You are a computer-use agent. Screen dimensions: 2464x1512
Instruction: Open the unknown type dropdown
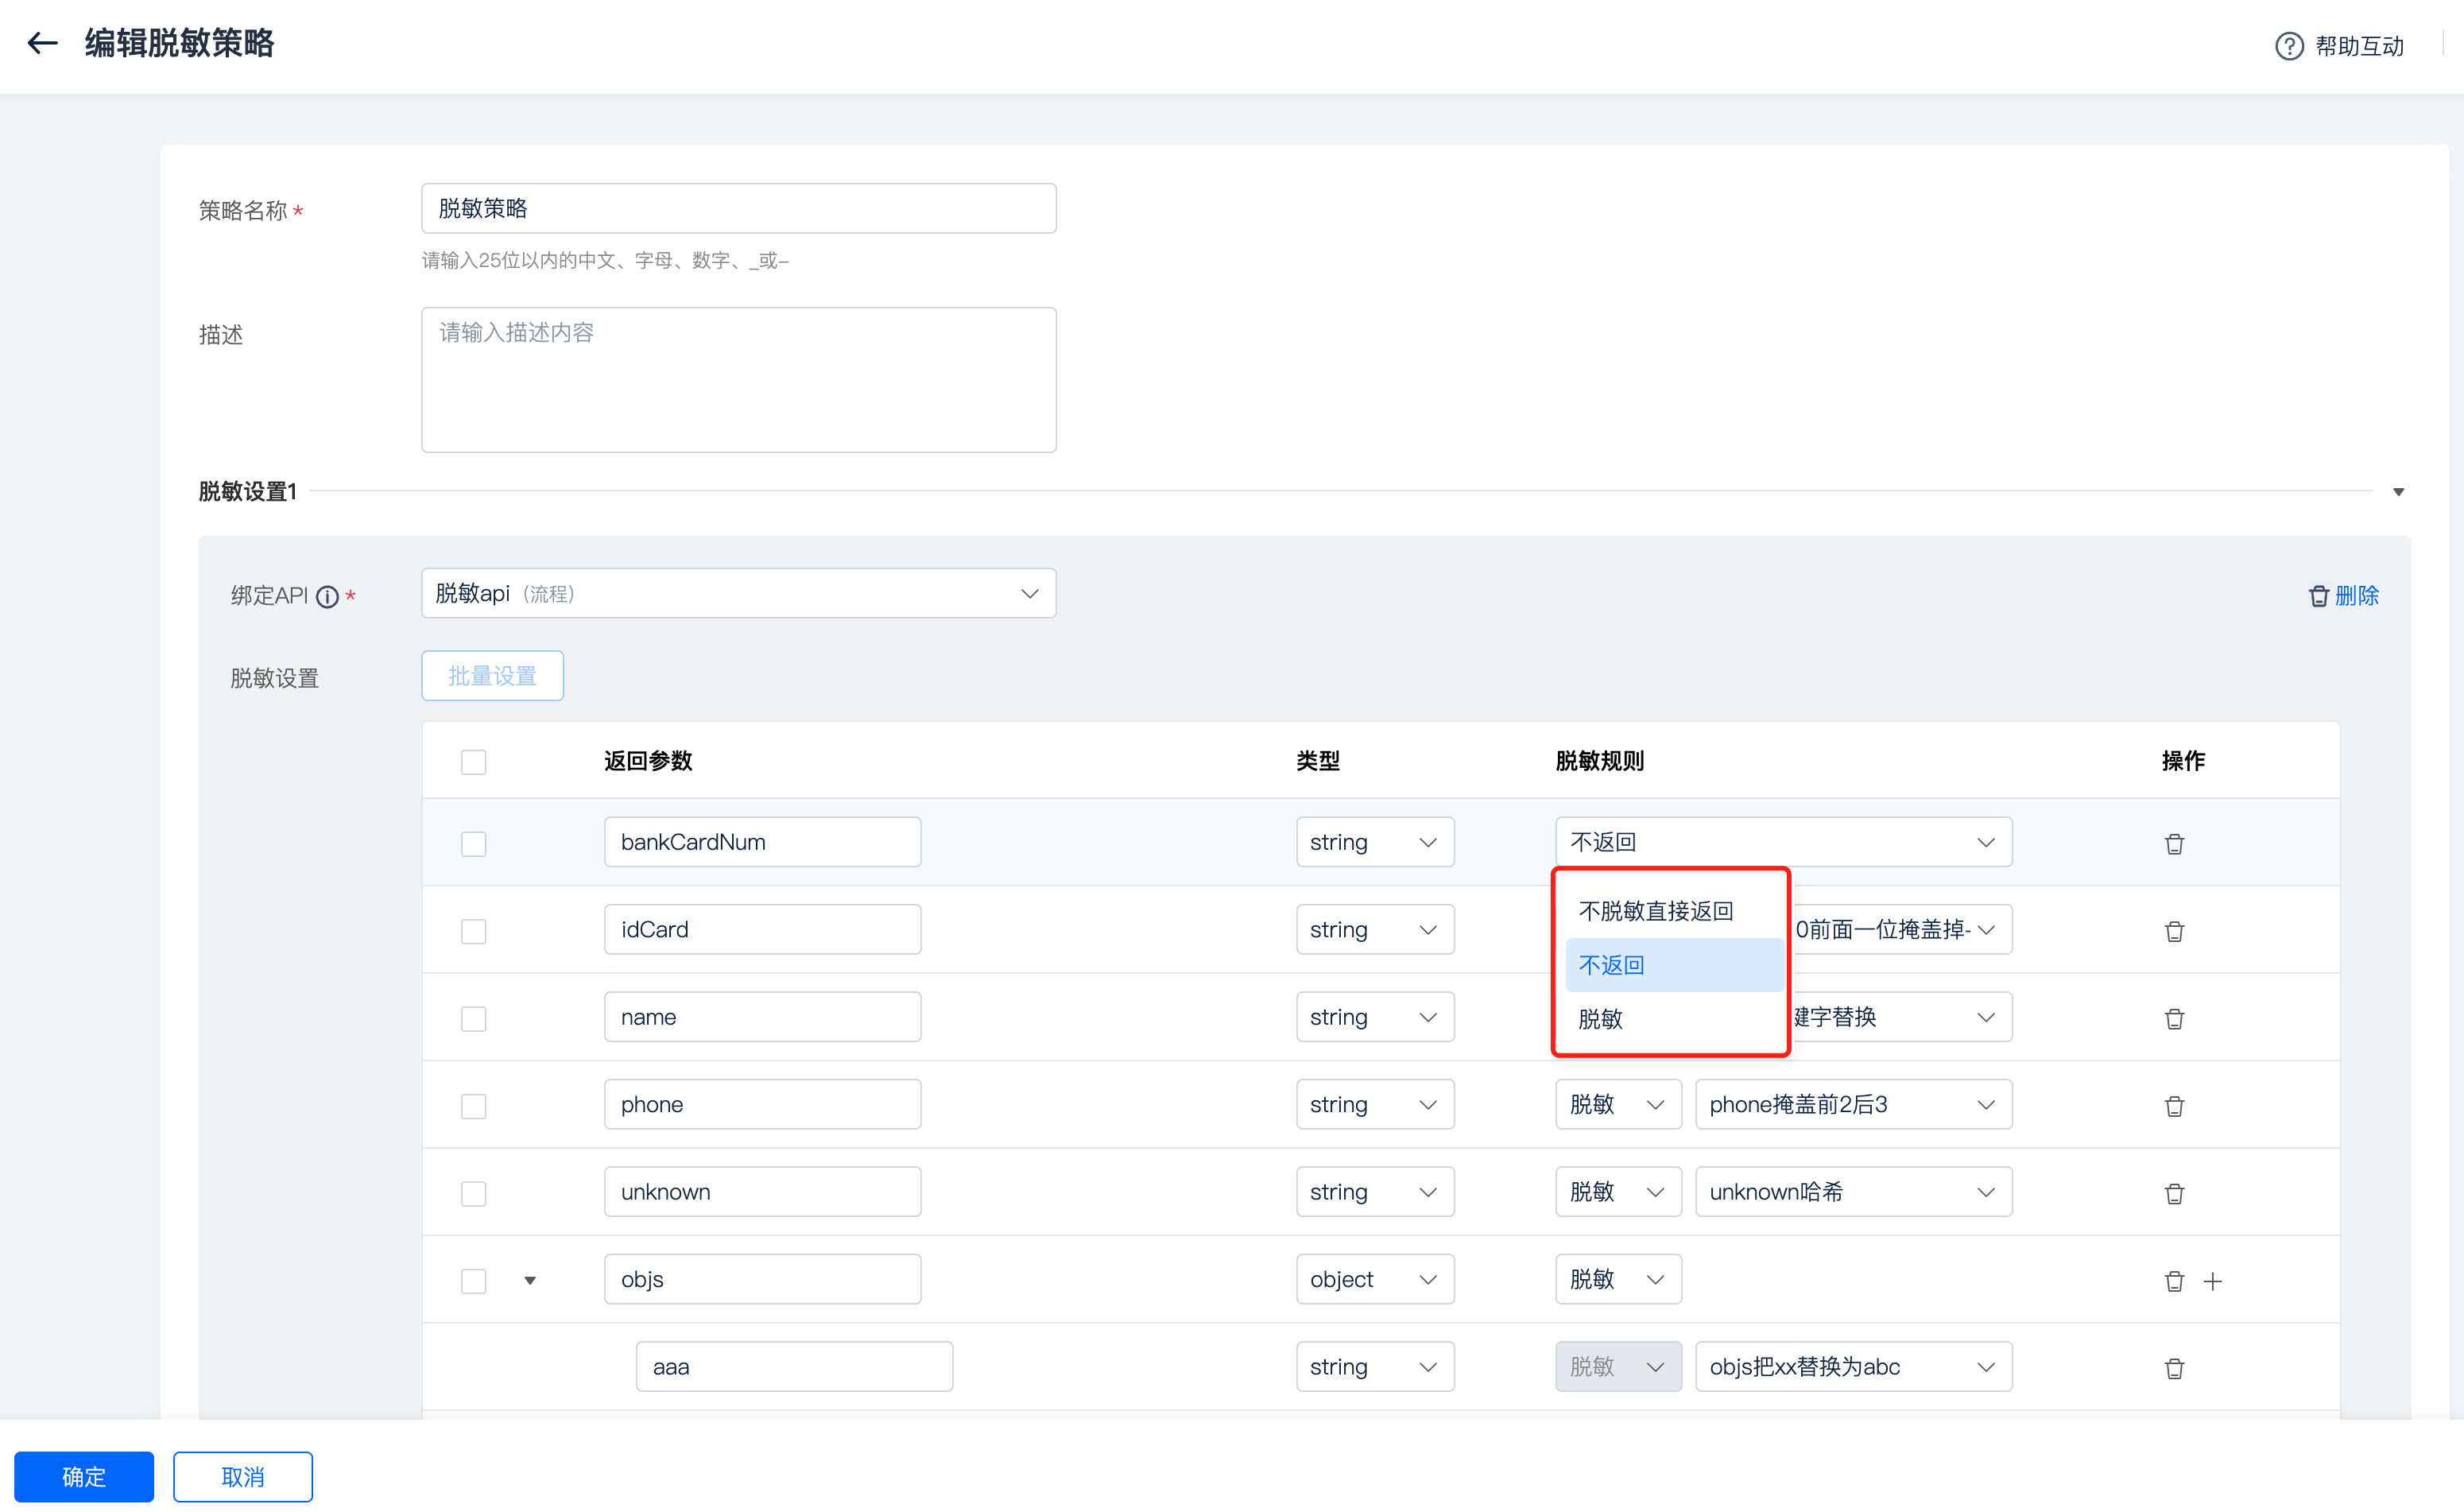click(x=1375, y=1192)
